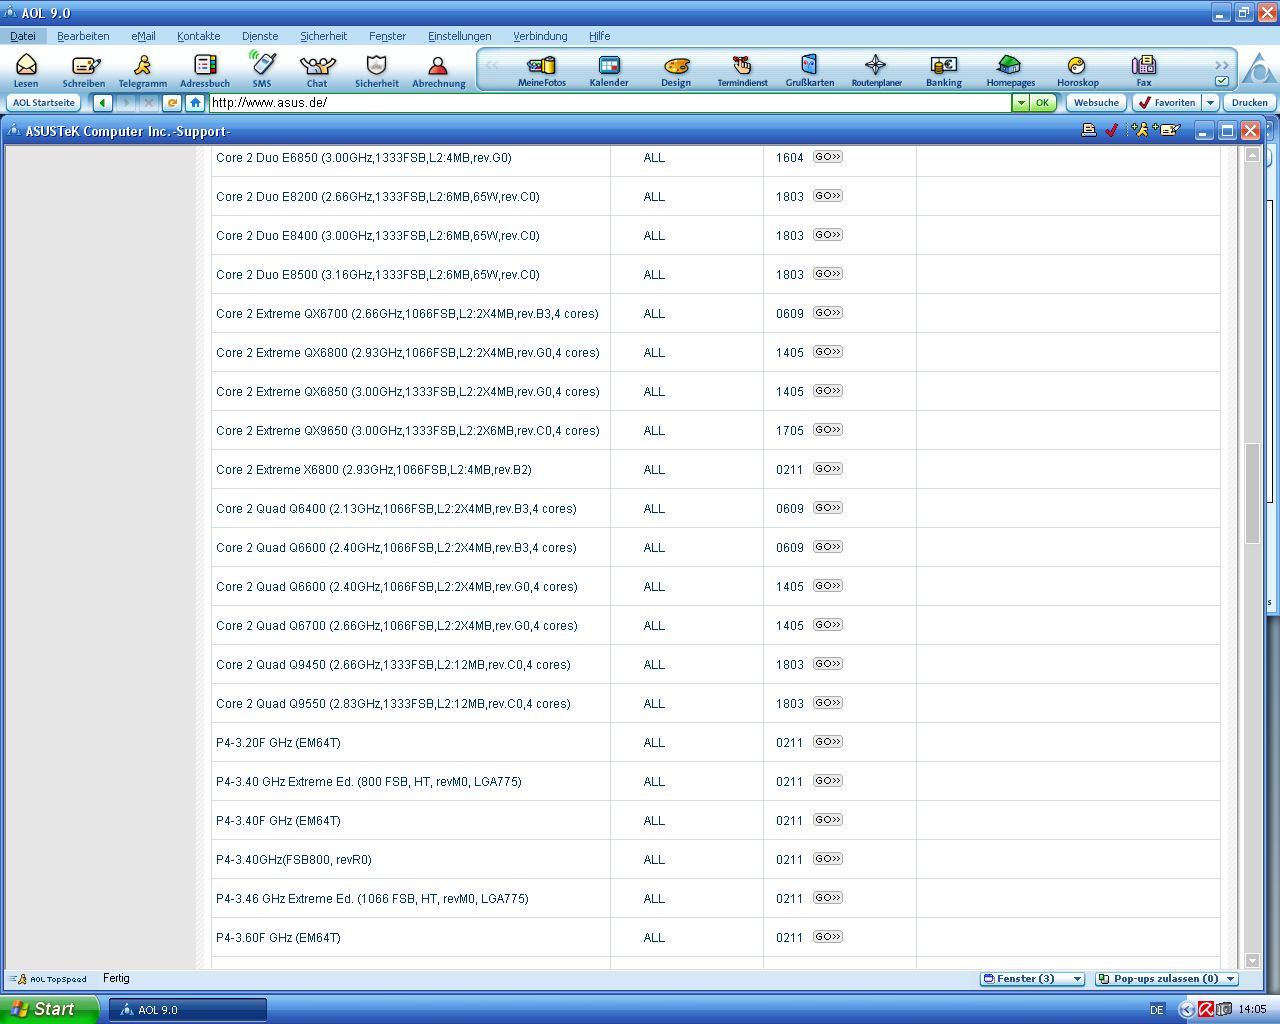The height and width of the screenshot is (1024, 1280).
Task: Open the Favoriten dropdown arrow
Action: (x=1210, y=103)
